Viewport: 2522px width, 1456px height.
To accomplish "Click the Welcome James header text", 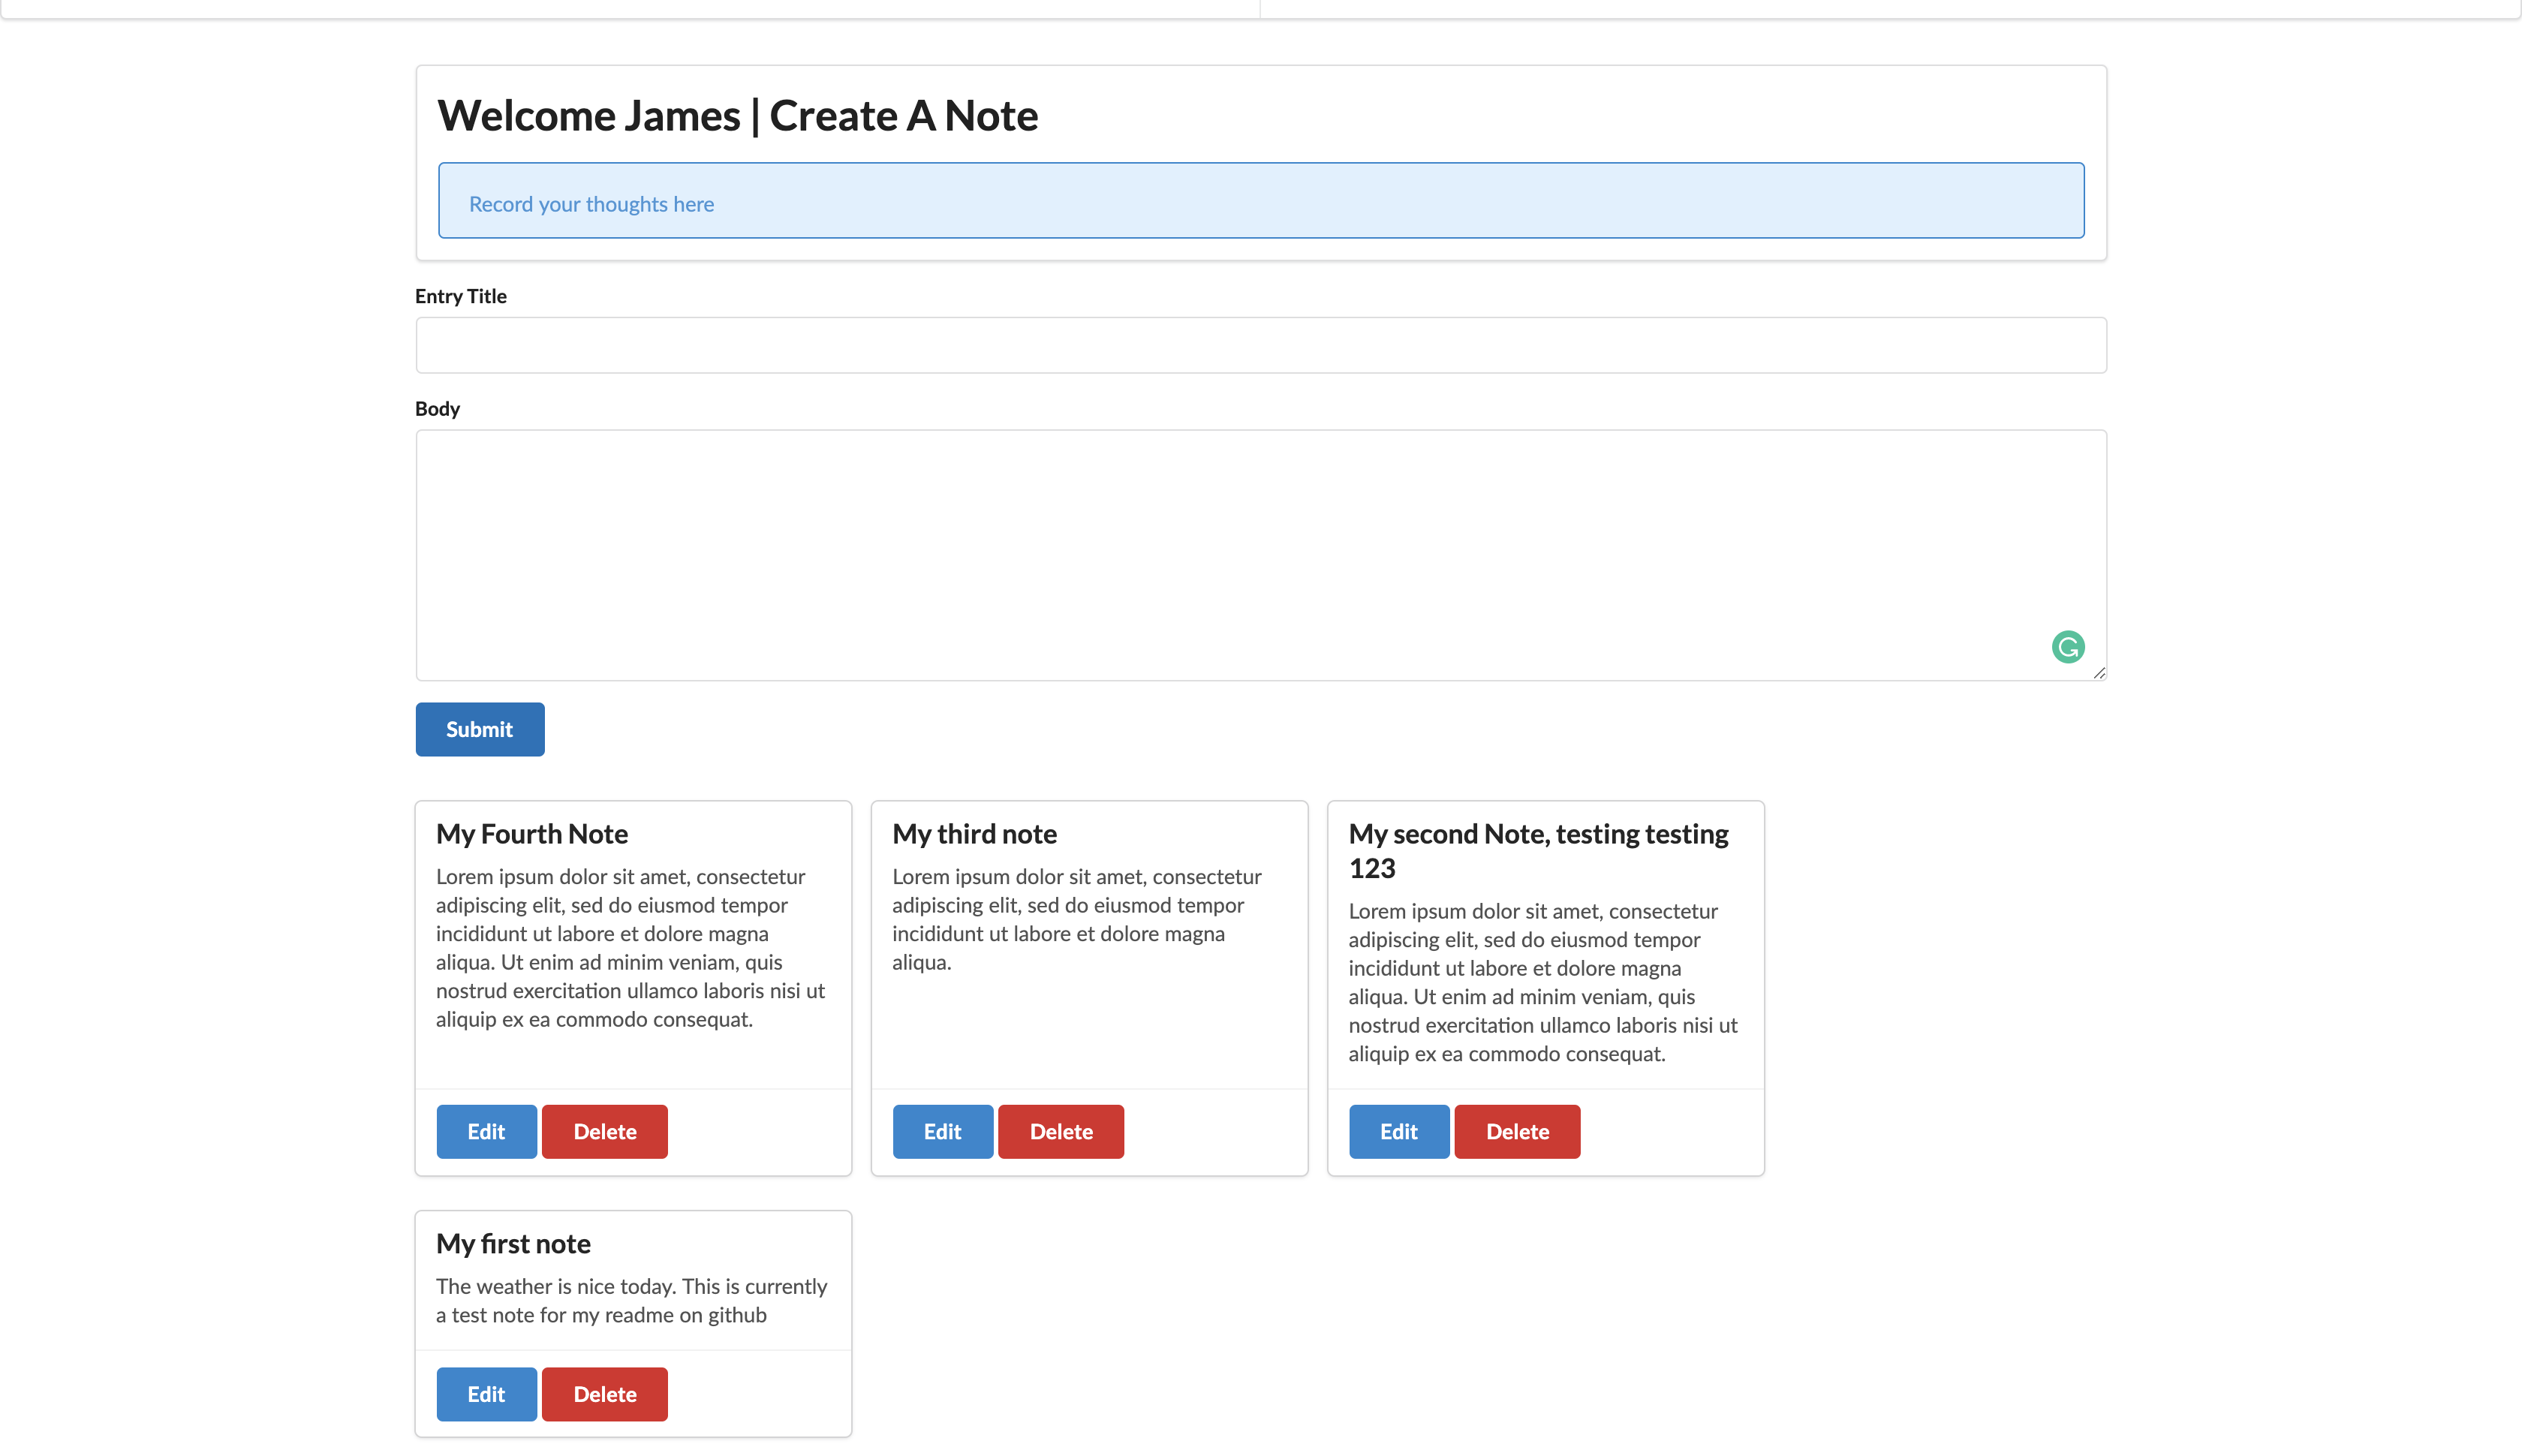I will click(x=737, y=116).
